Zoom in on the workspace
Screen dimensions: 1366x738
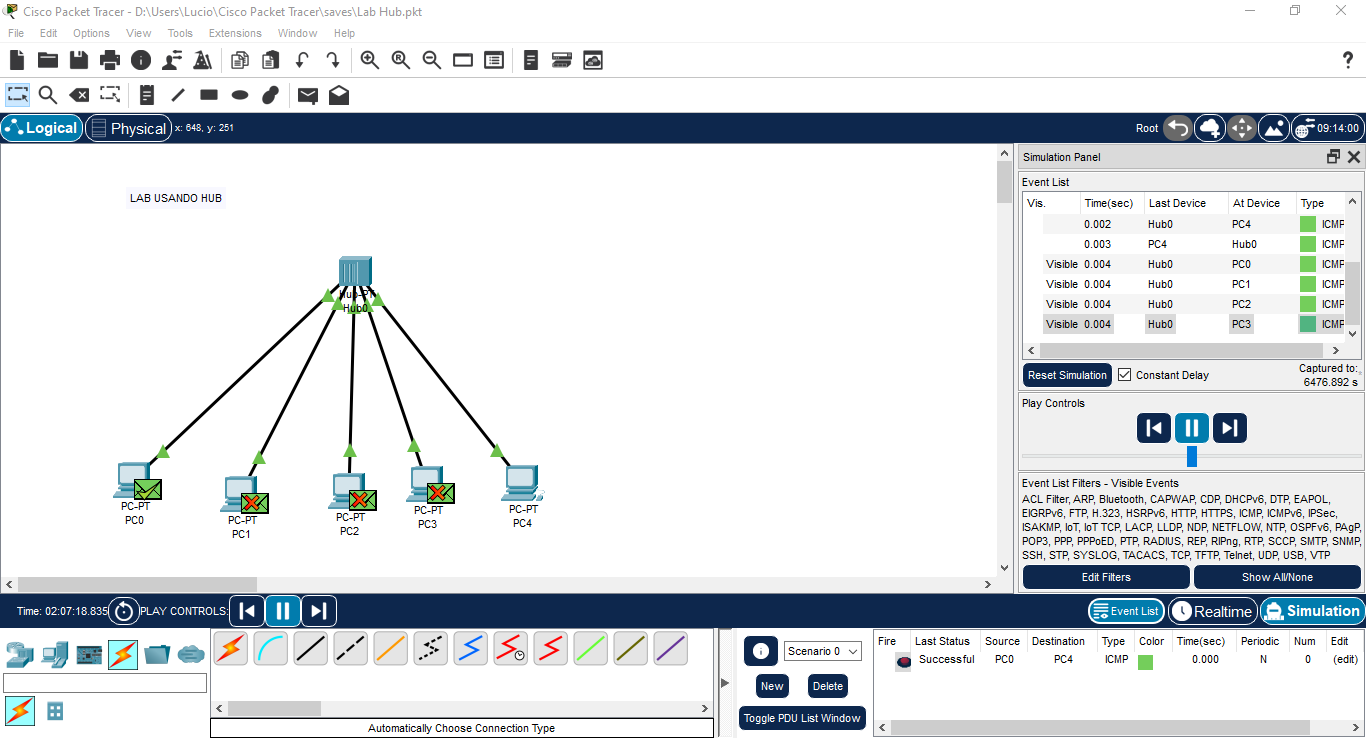click(x=370, y=60)
